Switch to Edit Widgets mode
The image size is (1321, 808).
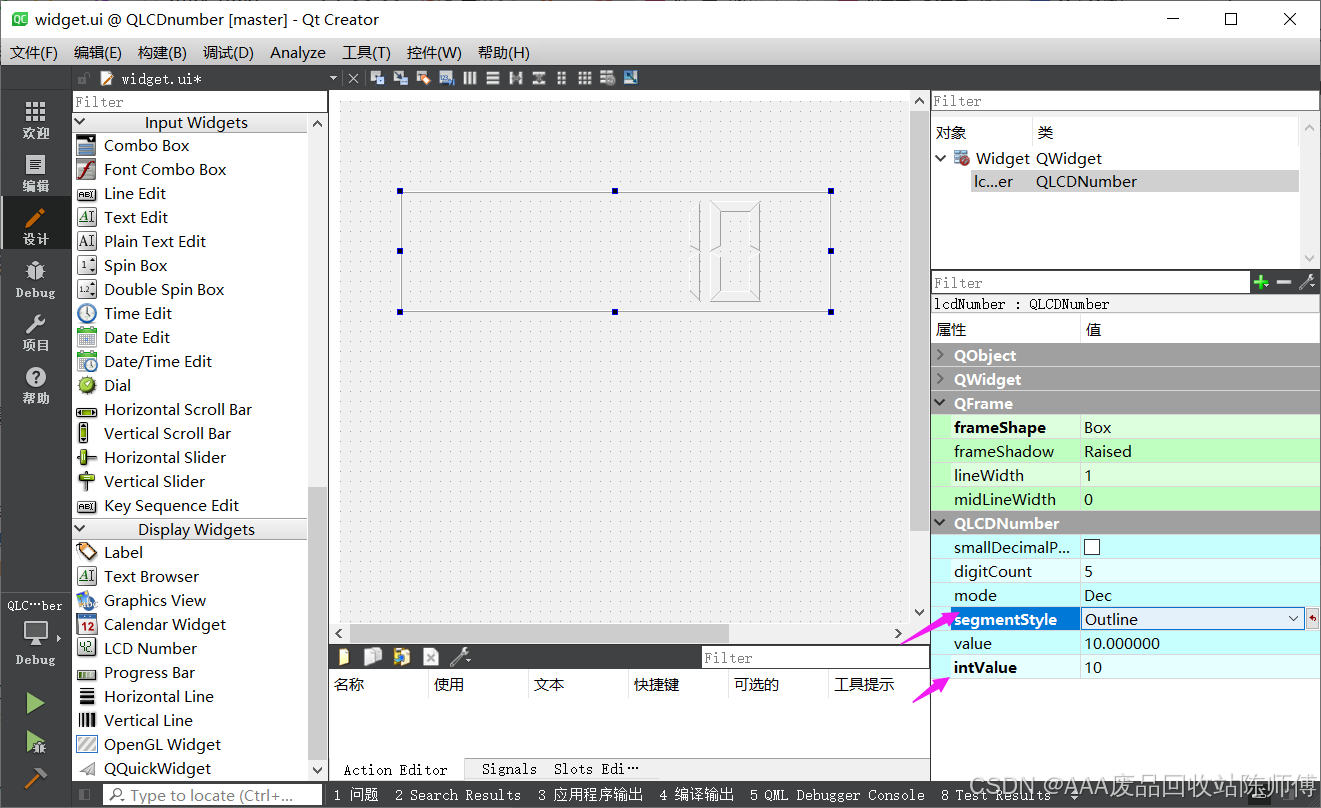tap(377, 78)
